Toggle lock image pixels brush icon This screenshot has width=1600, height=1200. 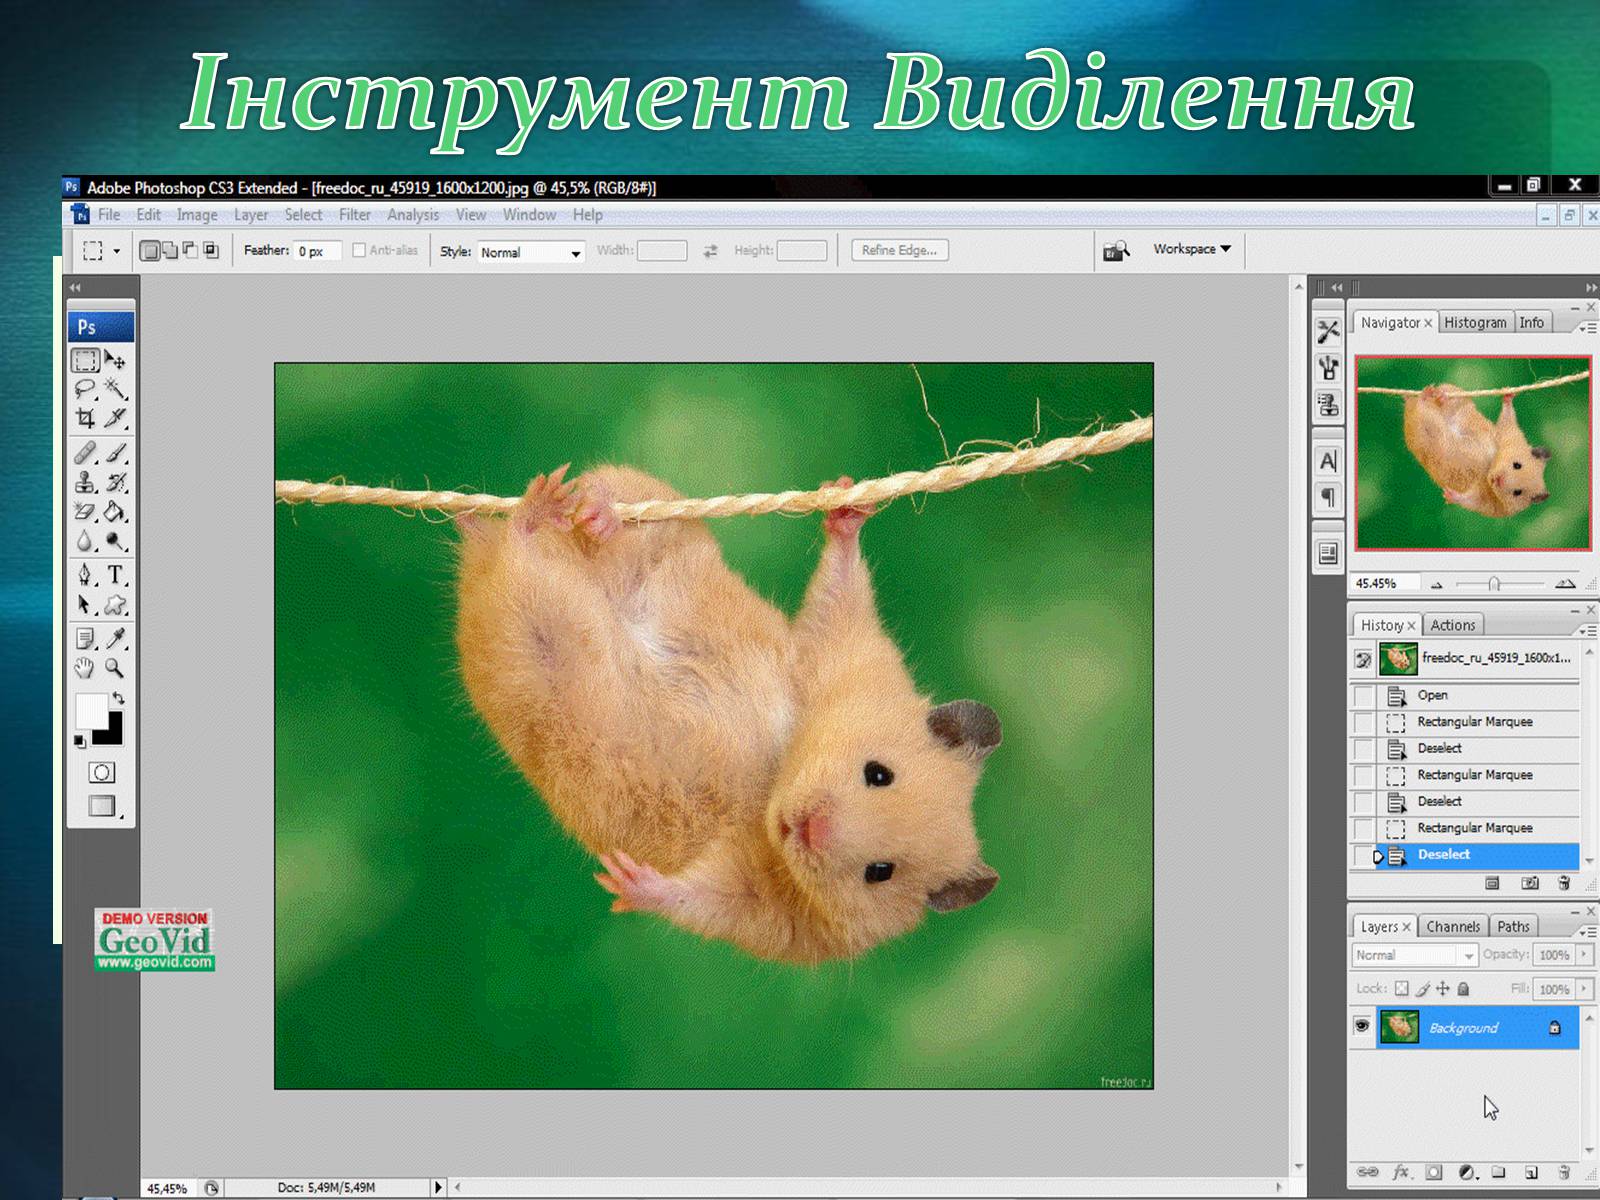click(x=1422, y=989)
